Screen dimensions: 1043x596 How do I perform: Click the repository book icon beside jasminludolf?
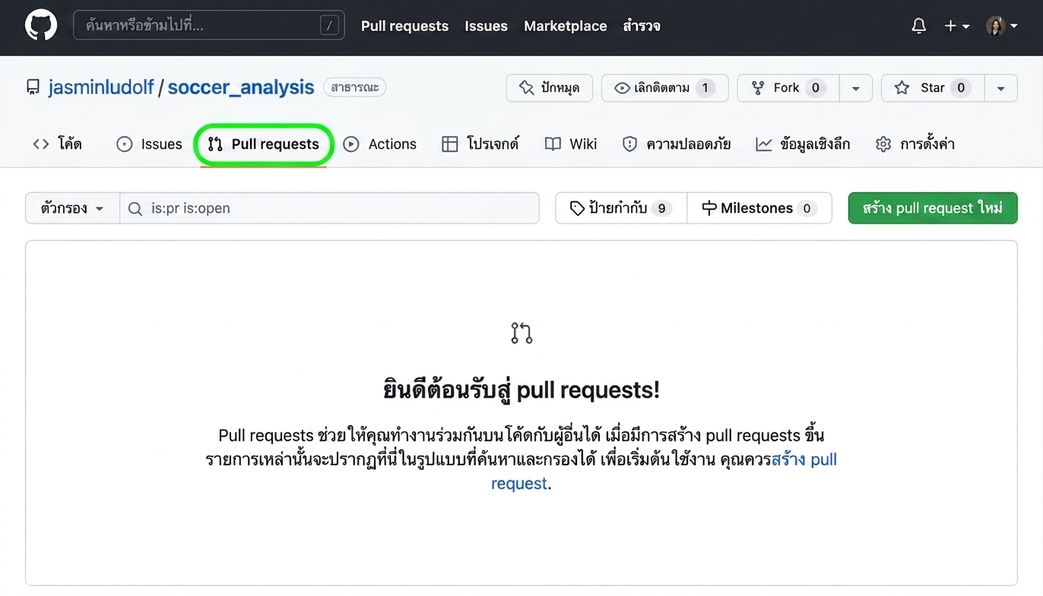(x=33, y=87)
